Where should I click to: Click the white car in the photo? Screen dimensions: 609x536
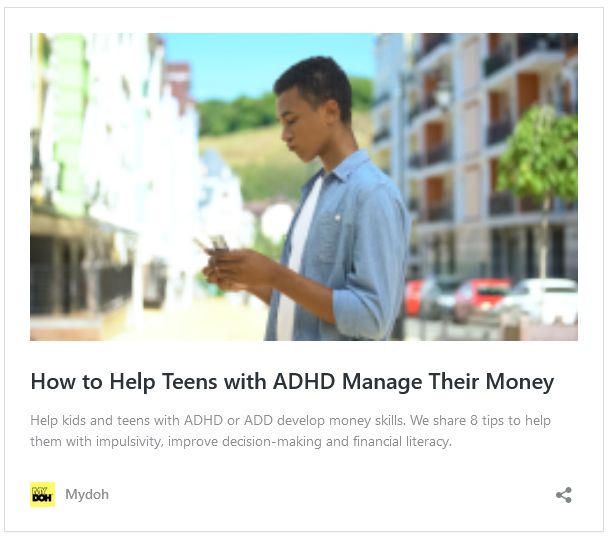[542, 299]
